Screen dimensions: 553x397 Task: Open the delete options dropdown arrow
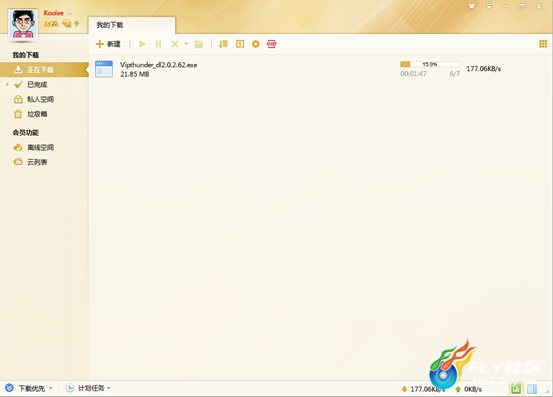pyautogui.click(x=186, y=44)
